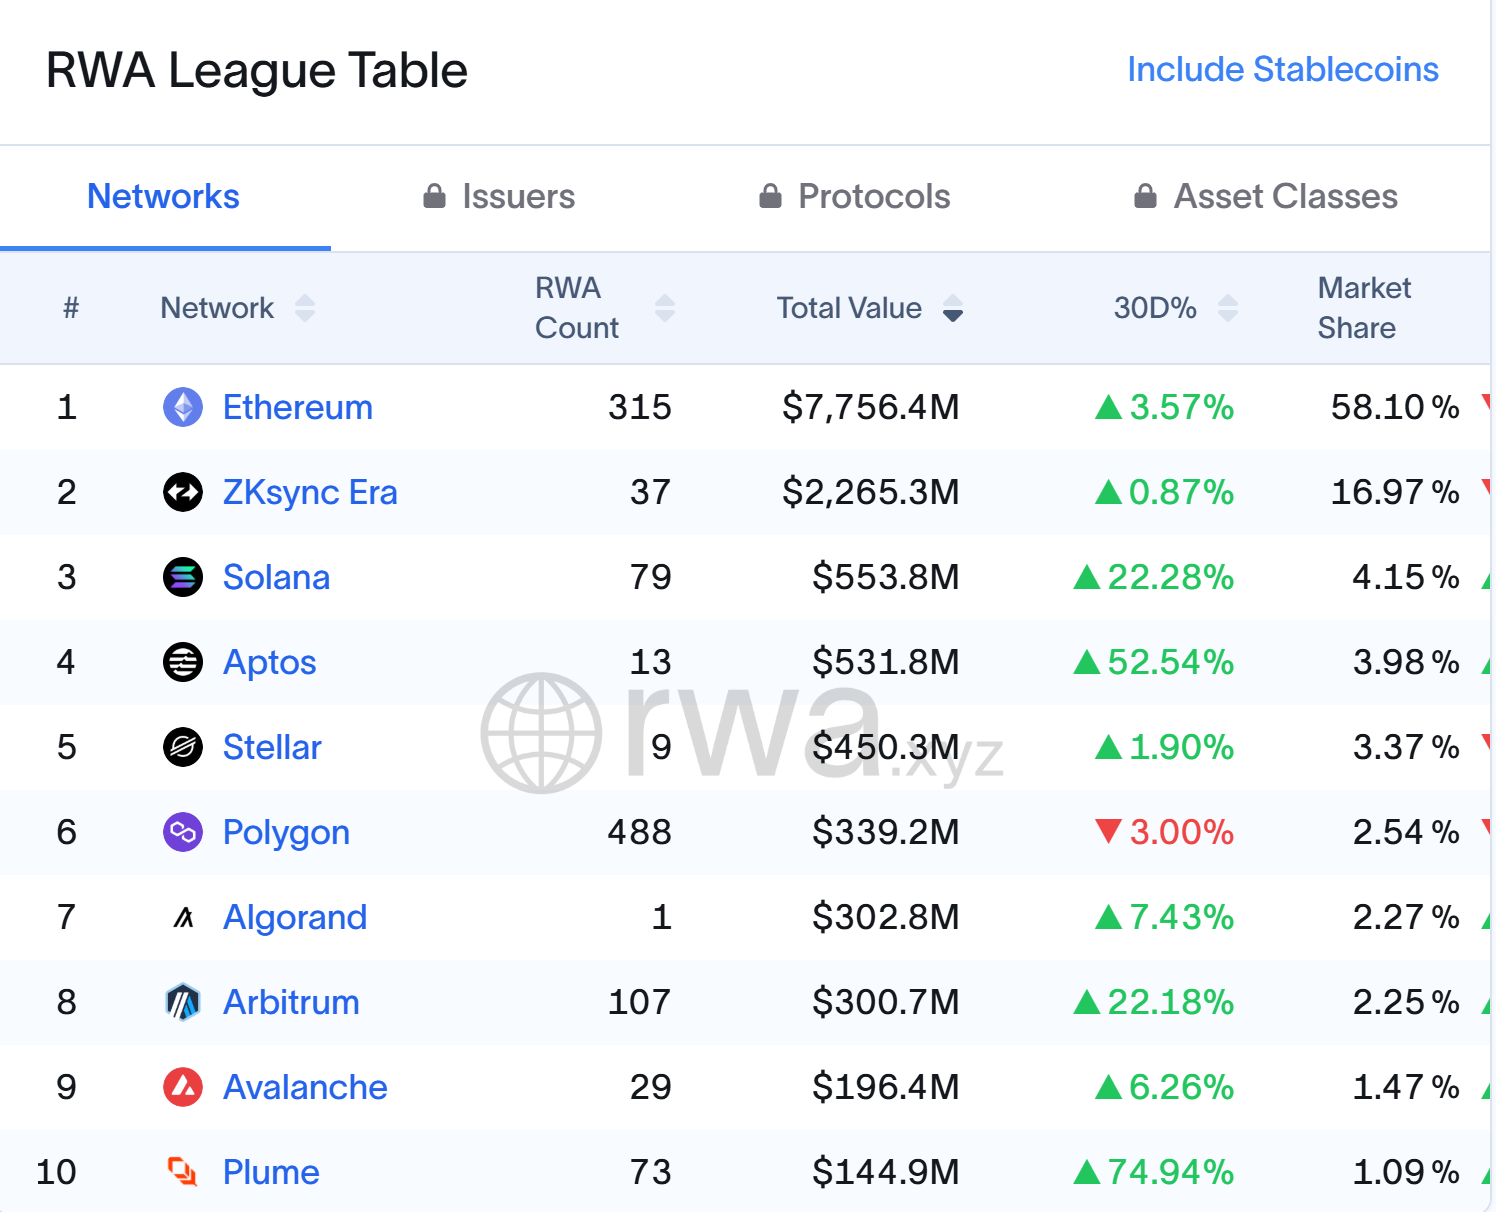The width and height of the screenshot is (1496, 1212).
Task: Click the Plume logo icon
Action: [x=183, y=1172]
